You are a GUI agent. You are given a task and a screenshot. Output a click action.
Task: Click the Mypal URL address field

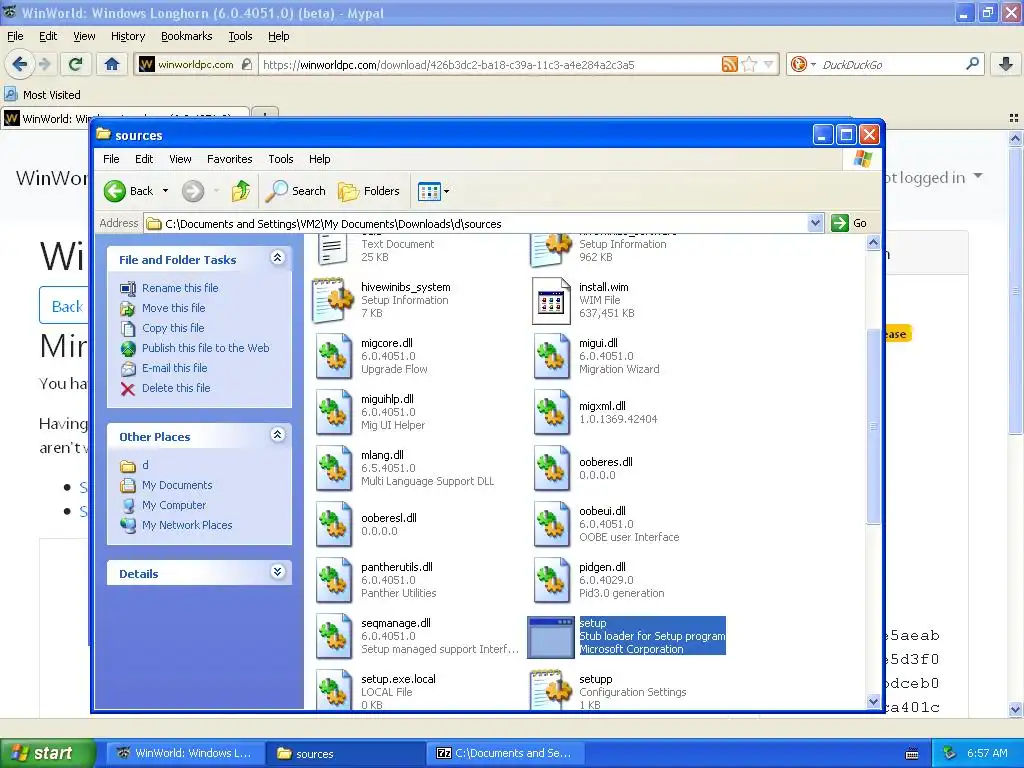click(489, 64)
